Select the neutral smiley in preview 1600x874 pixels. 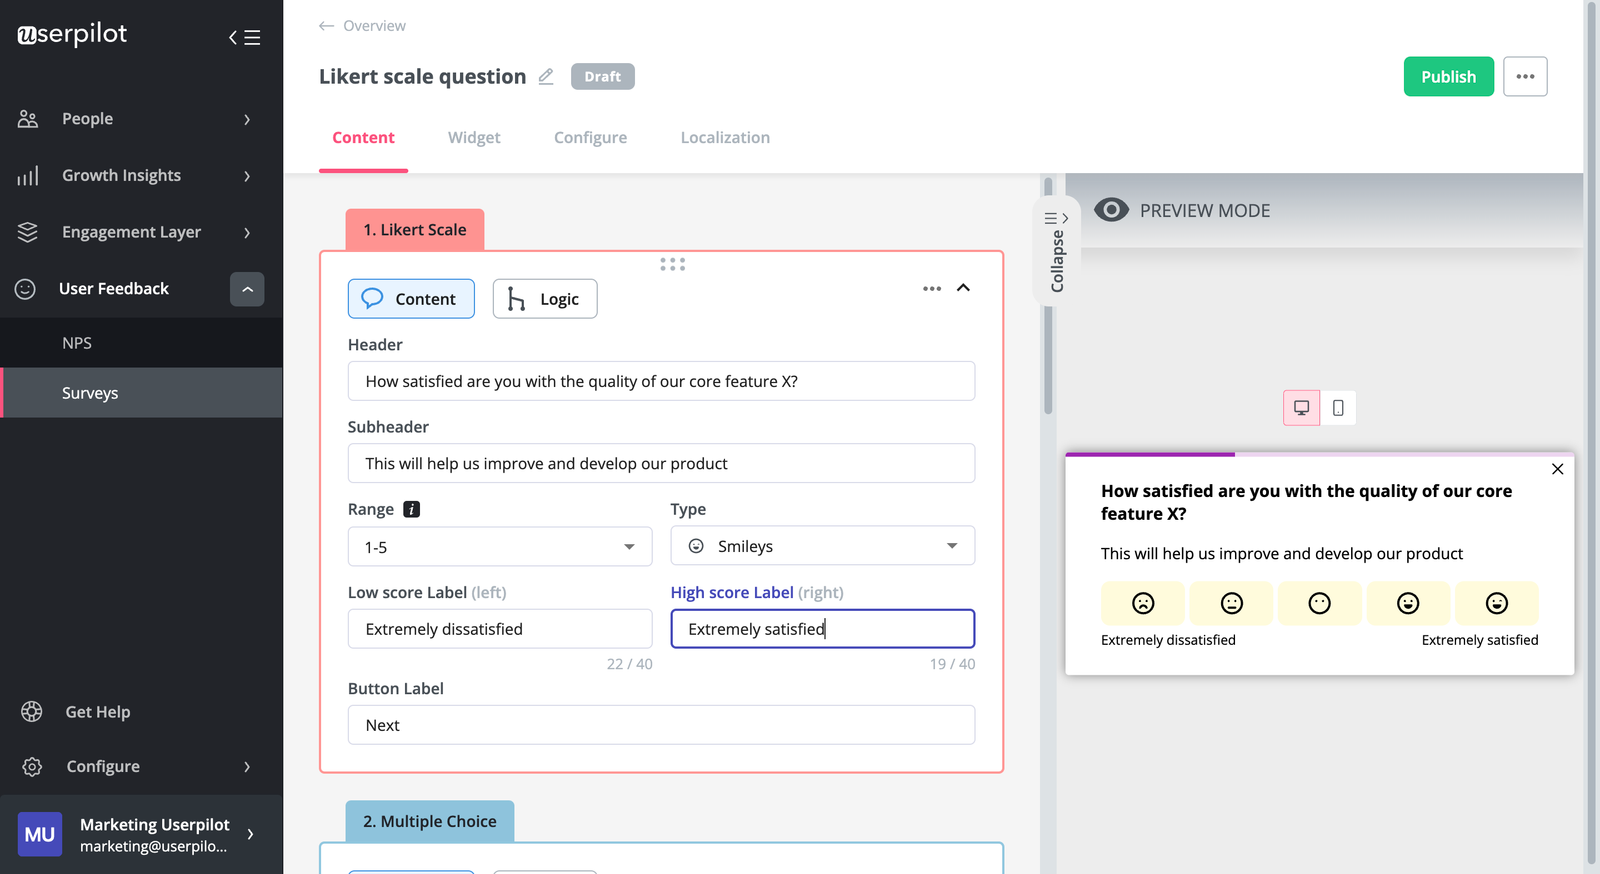click(x=1320, y=603)
